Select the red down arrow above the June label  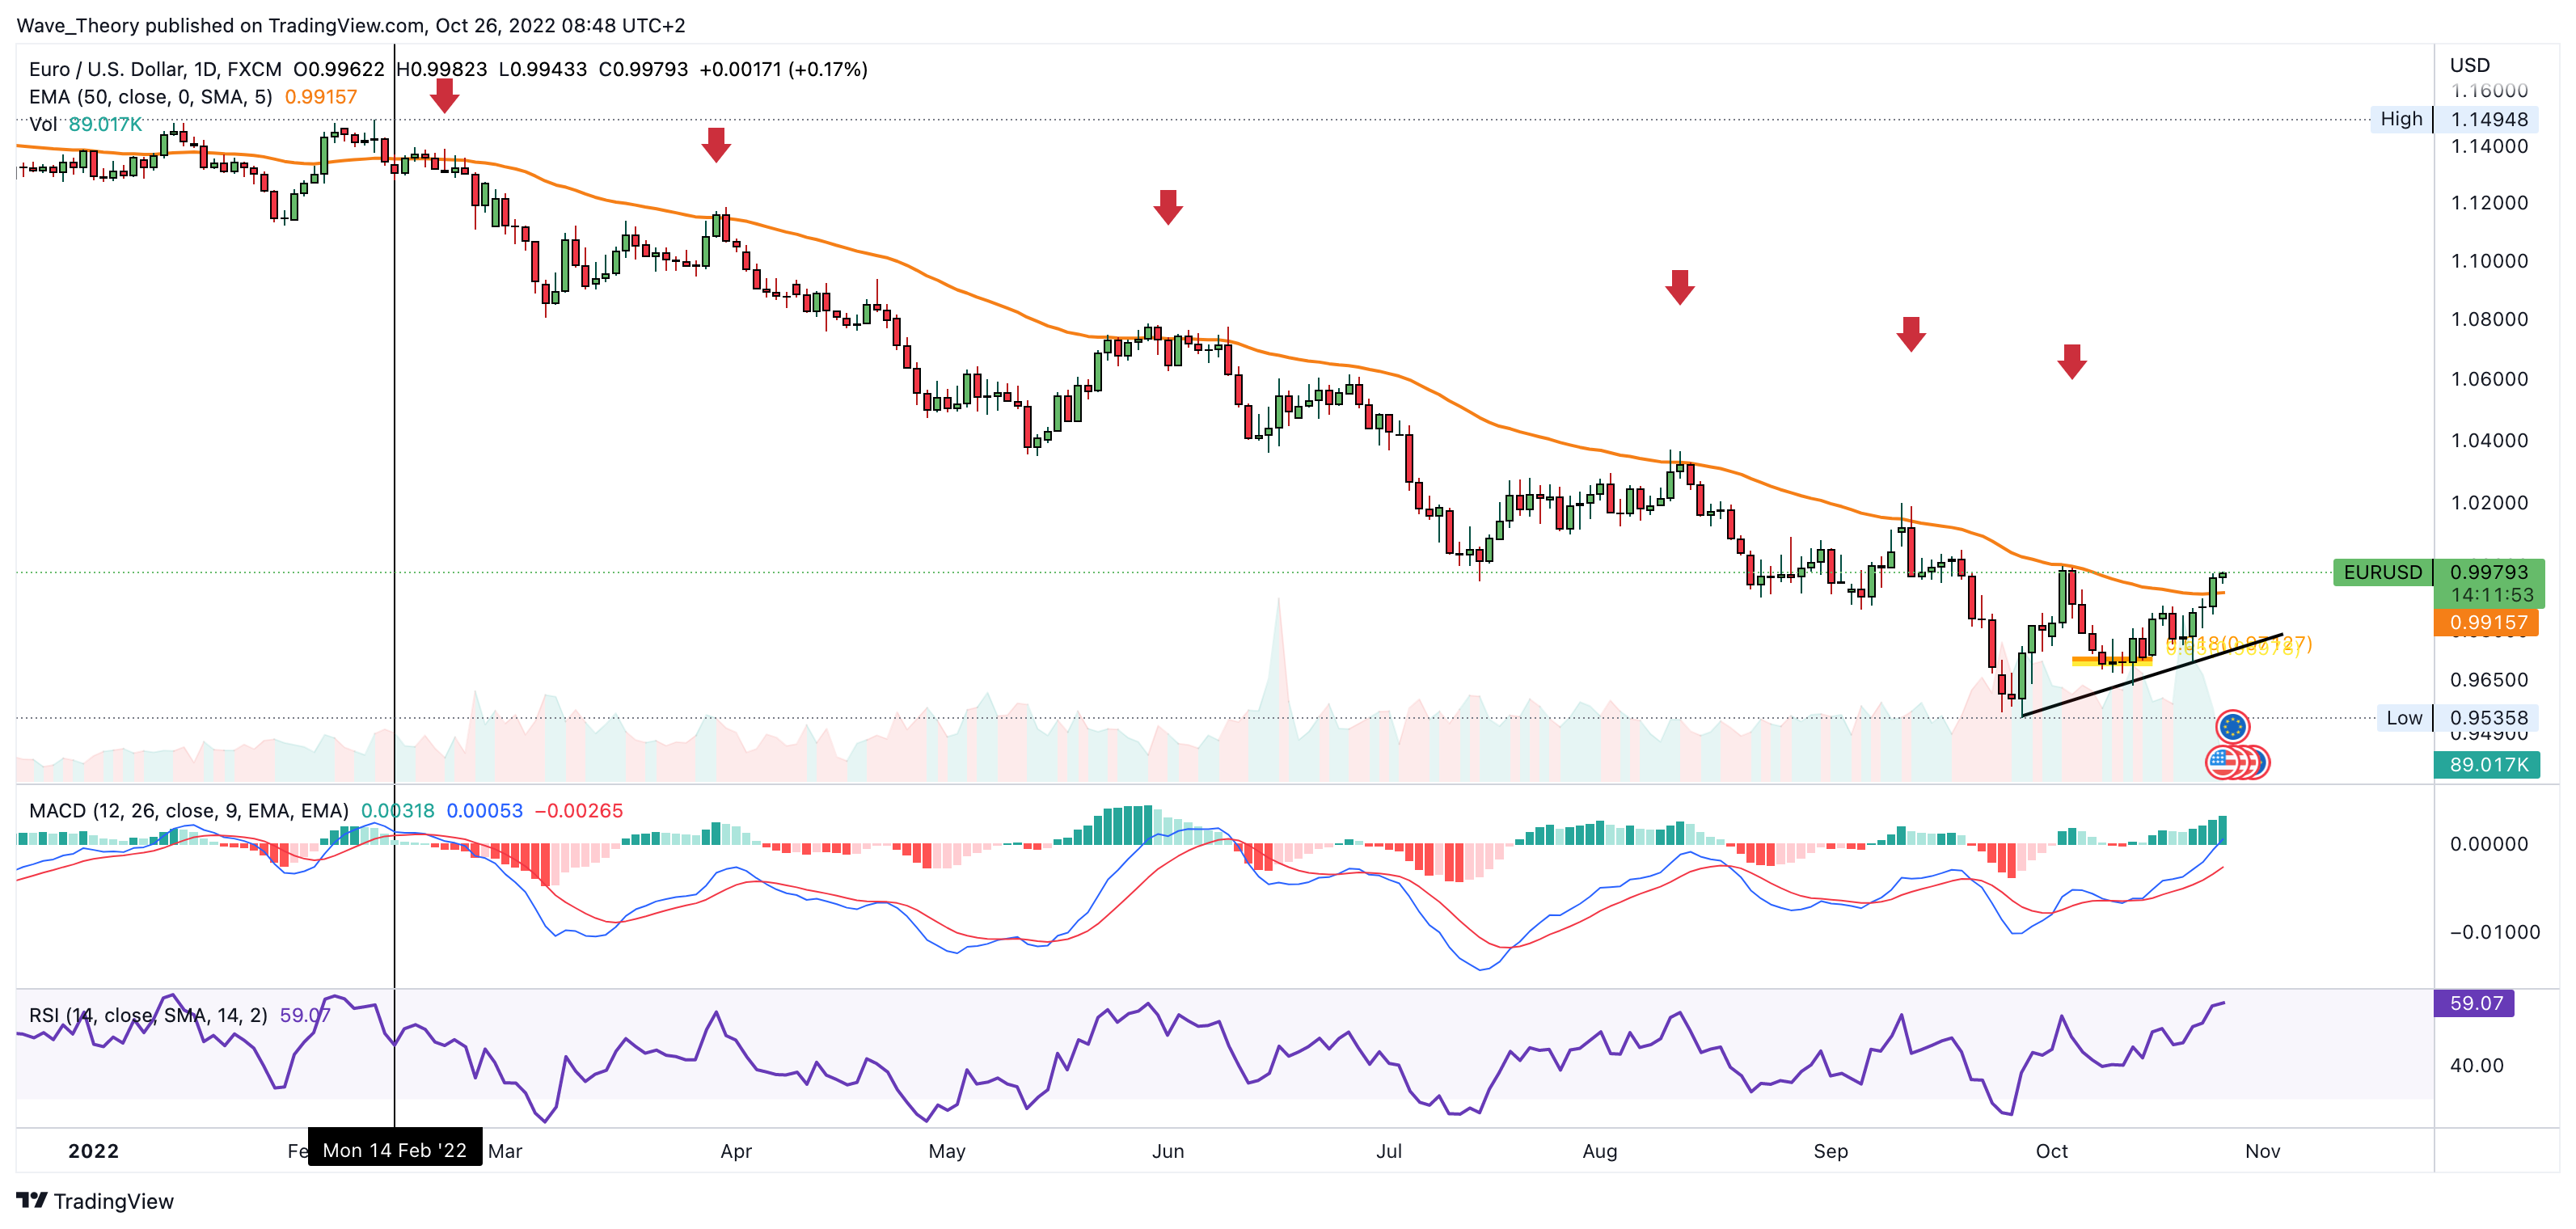[1168, 207]
